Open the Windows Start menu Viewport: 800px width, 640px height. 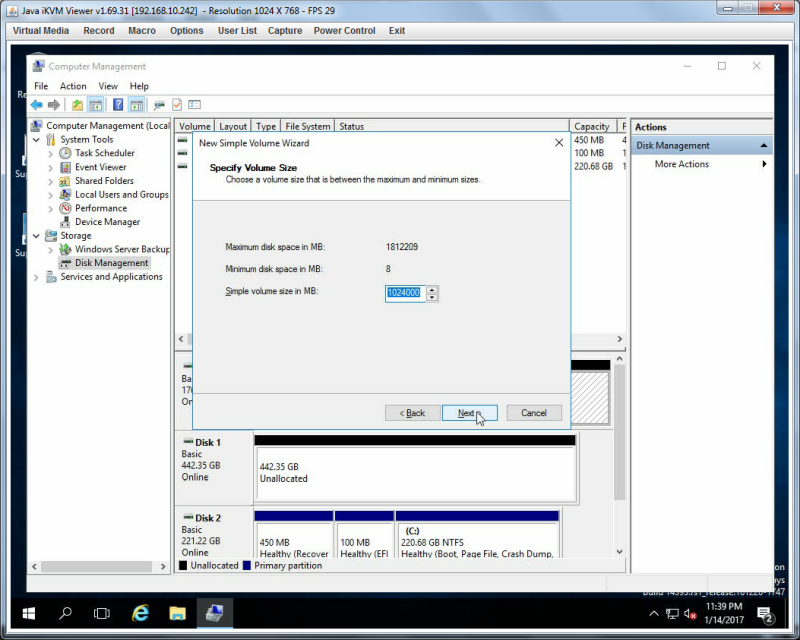click(29, 613)
